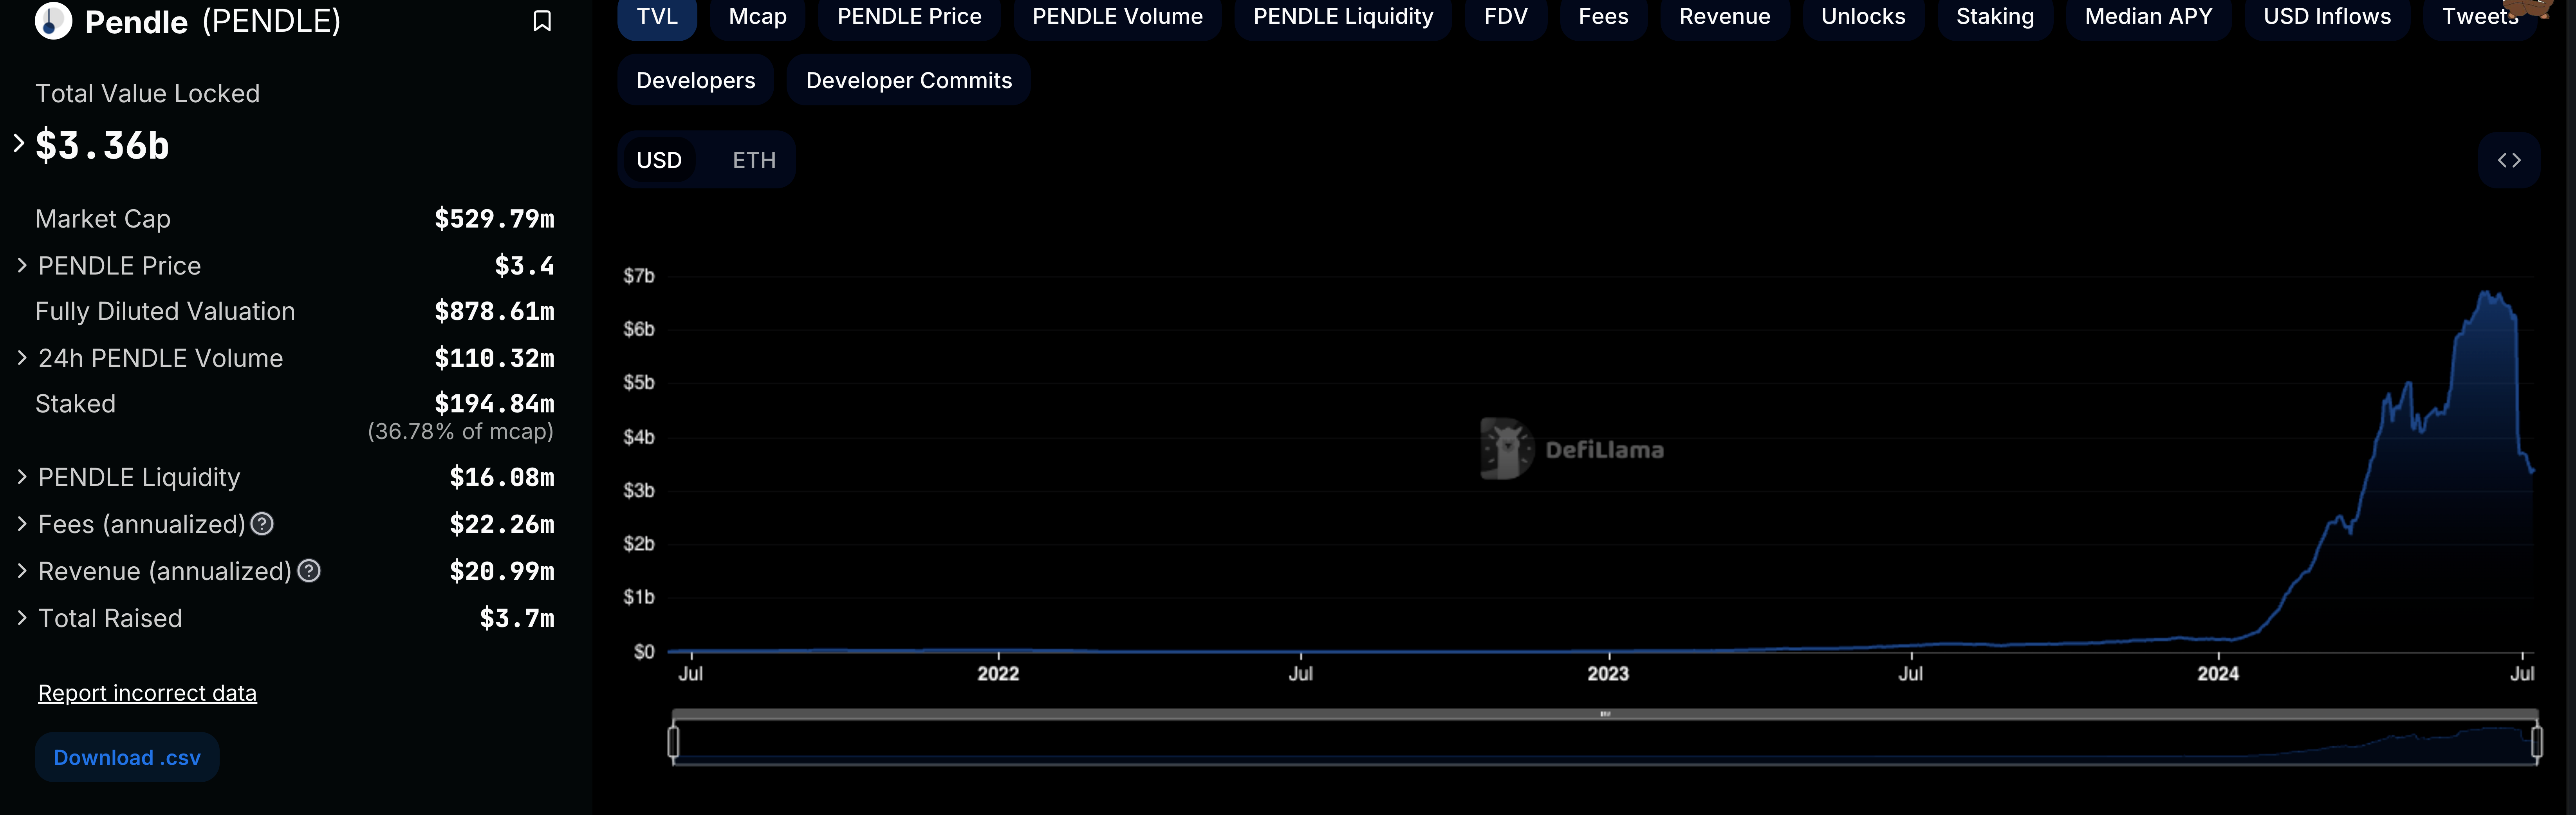Viewport: 2576px width, 815px height.
Task: Switch chart denomination to USD
Action: (659, 160)
